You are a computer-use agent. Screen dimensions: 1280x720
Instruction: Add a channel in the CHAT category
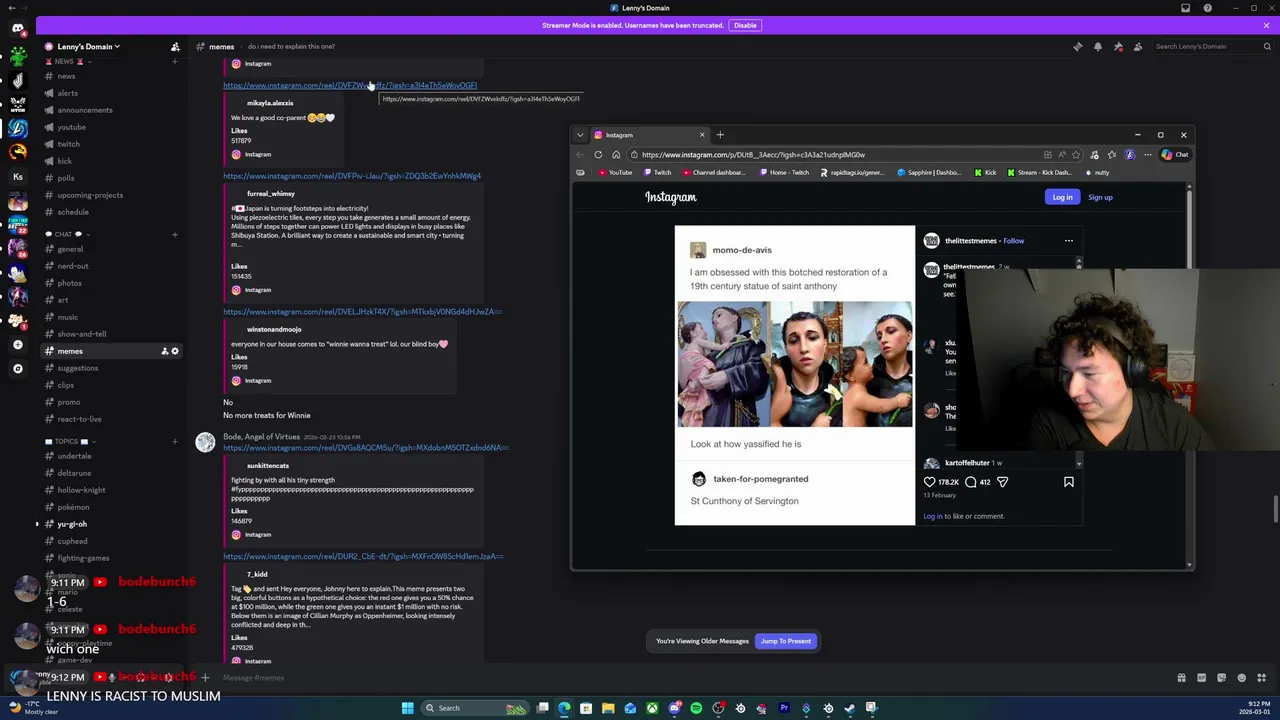[175, 234]
